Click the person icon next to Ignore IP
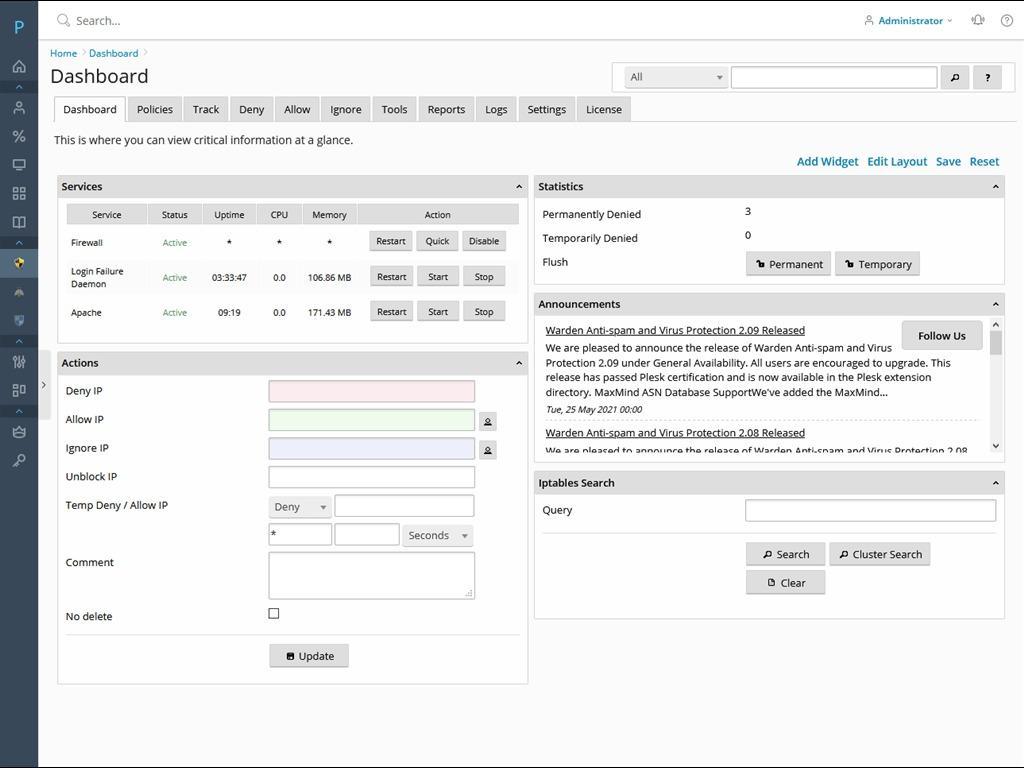Screen dimensions: 1024x768 click(488, 451)
